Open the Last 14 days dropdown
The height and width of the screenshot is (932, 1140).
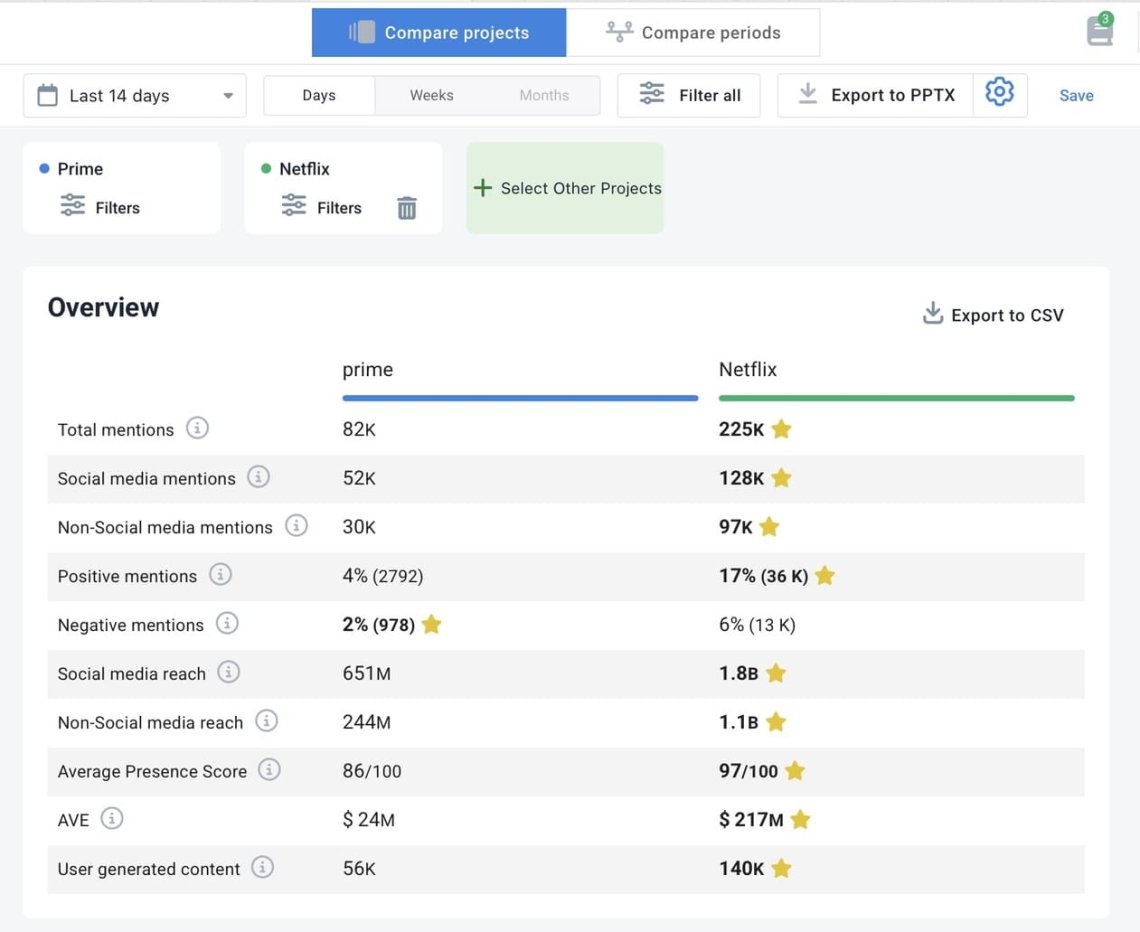click(134, 95)
